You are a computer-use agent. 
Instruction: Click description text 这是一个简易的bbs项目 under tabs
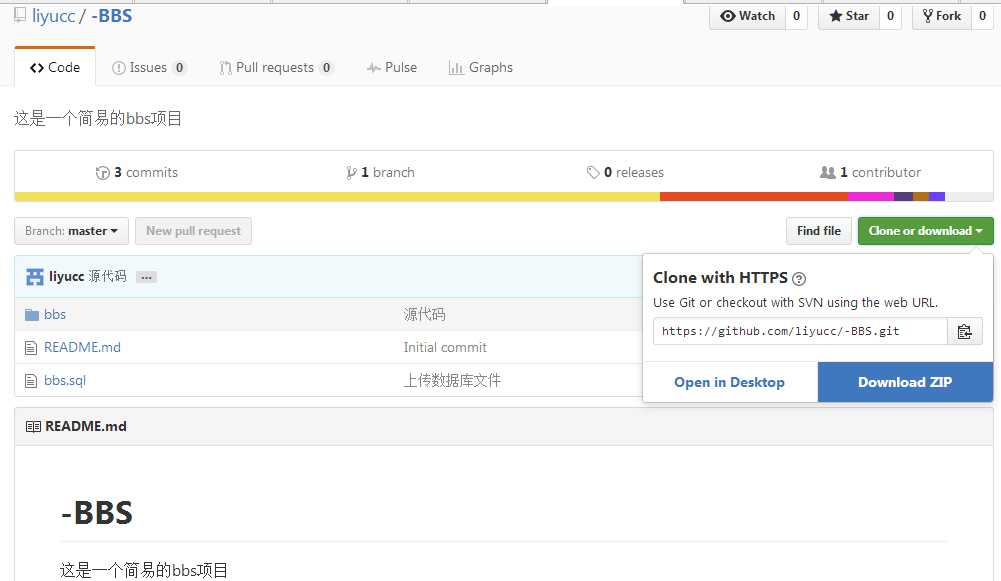tap(98, 119)
